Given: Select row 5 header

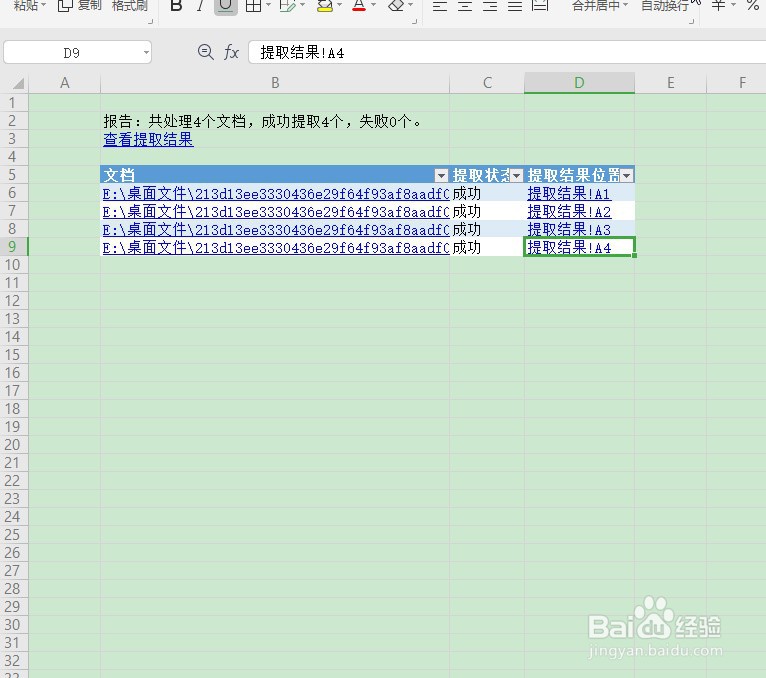Looking at the screenshot, I should pyautogui.click(x=13, y=175).
